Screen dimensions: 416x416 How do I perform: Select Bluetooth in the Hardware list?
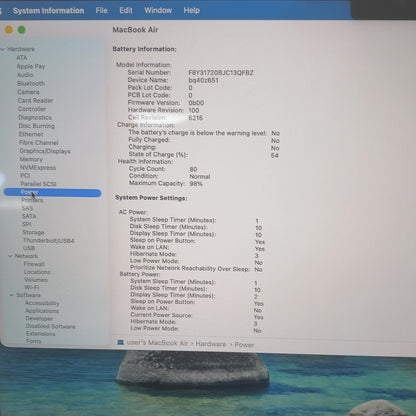tap(31, 83)
